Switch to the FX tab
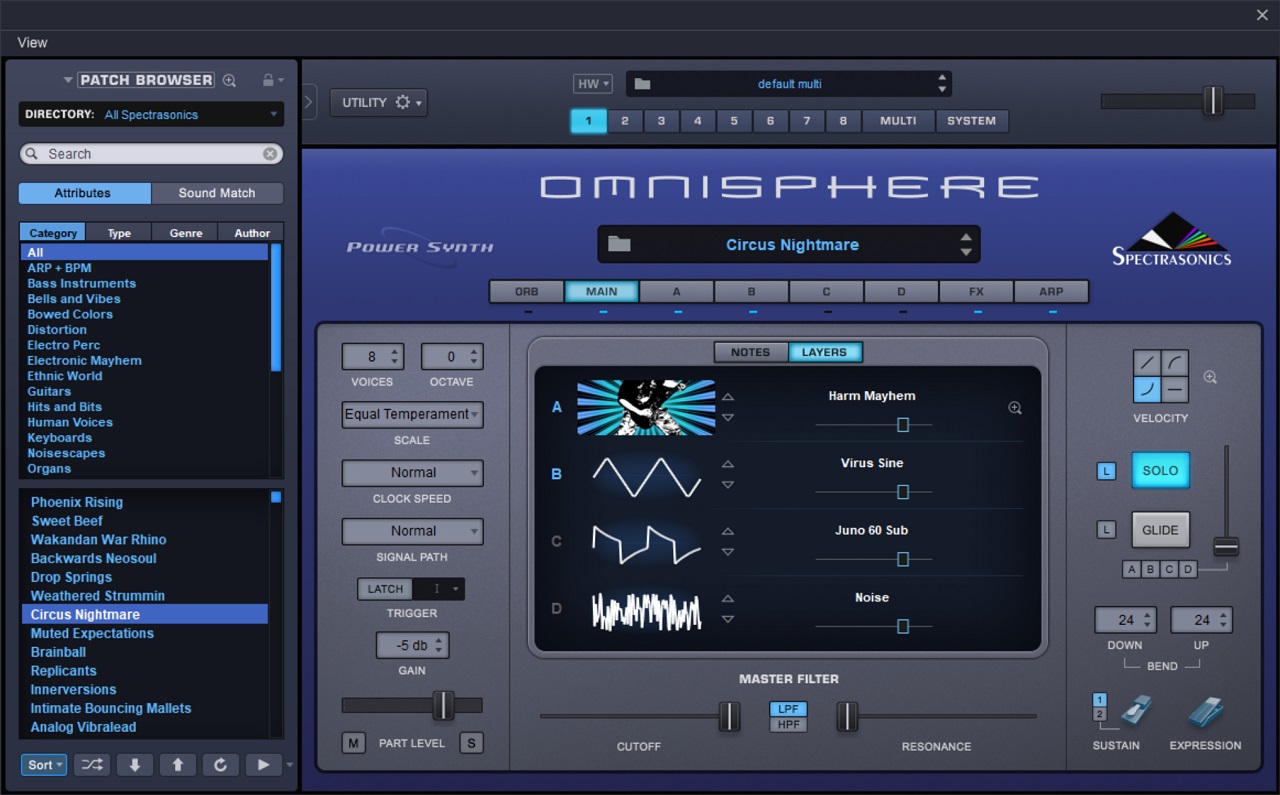This screenshot has width=1280, height=795. point(976,292)
